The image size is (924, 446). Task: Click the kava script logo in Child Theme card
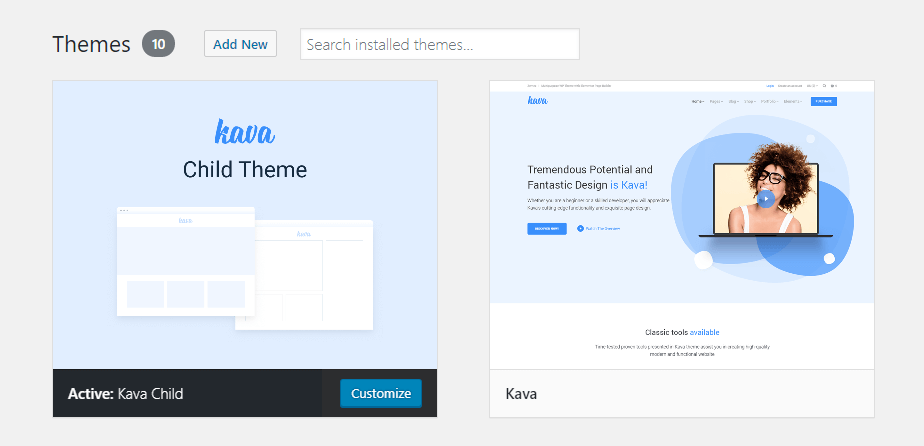245,132
